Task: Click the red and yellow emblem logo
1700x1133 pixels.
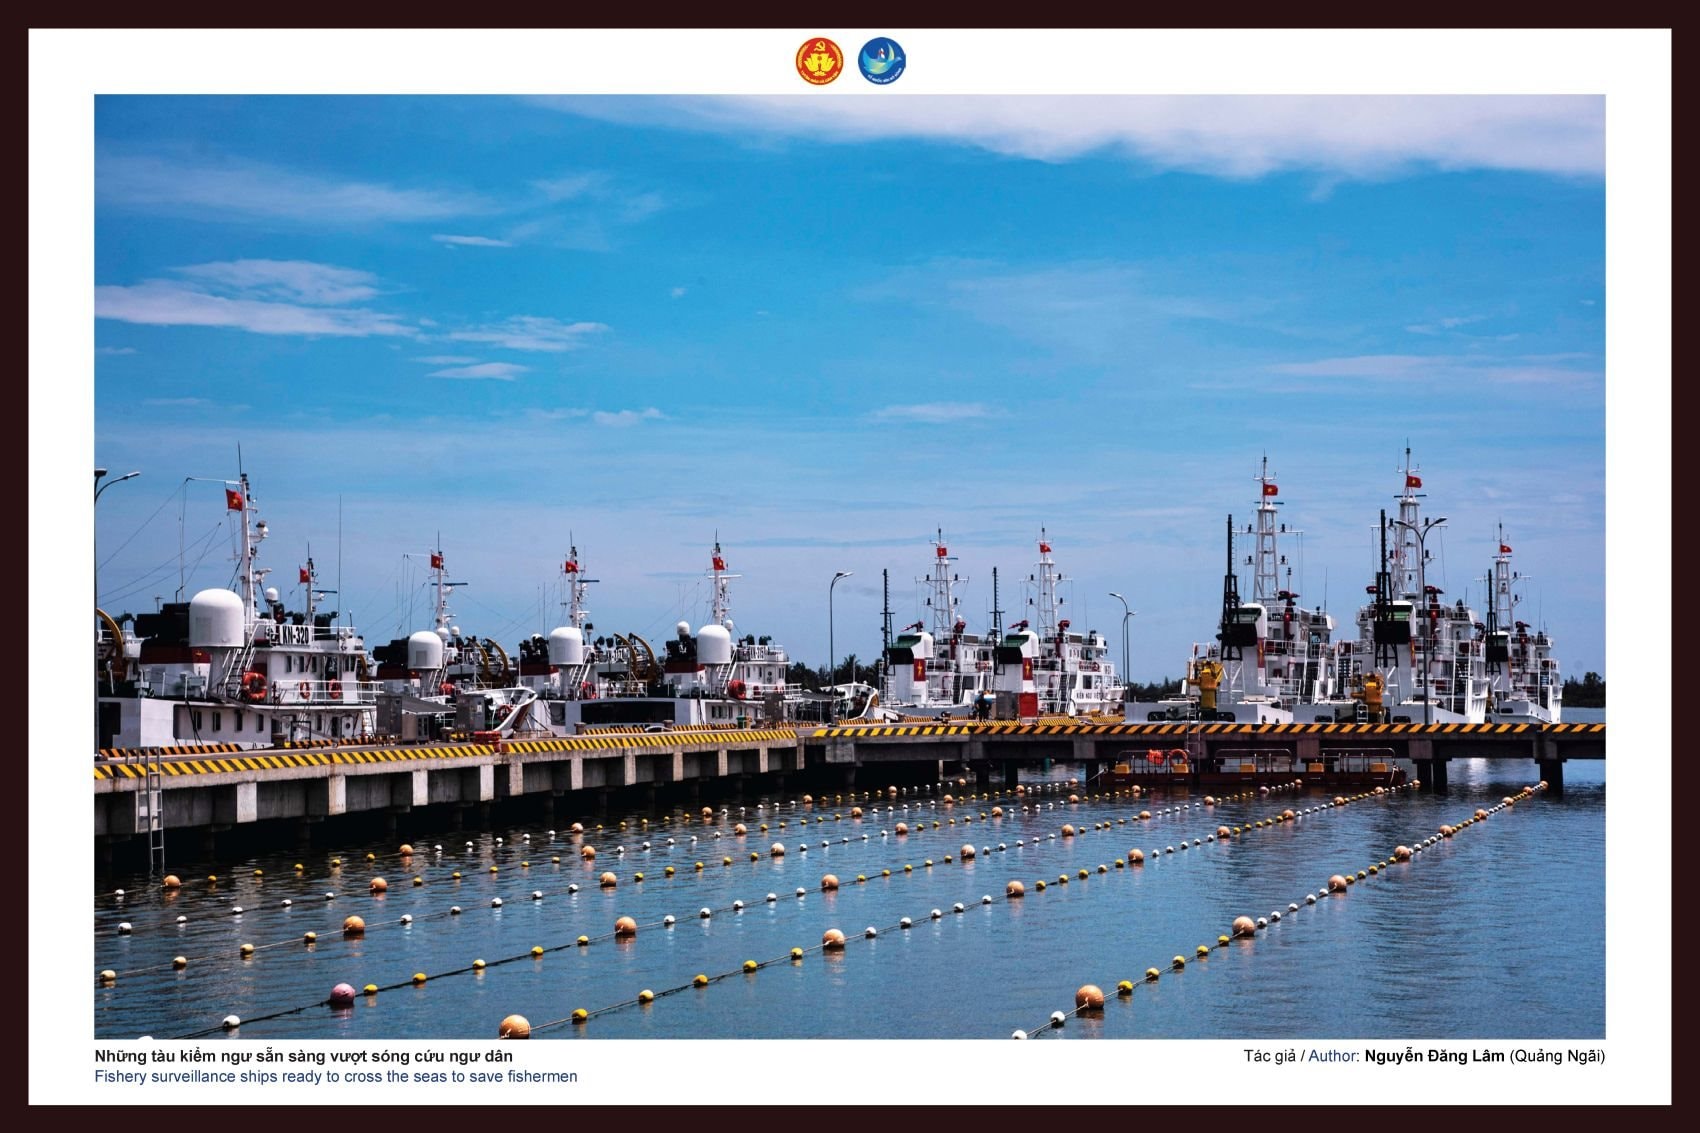Action: (x=819, y=61)
